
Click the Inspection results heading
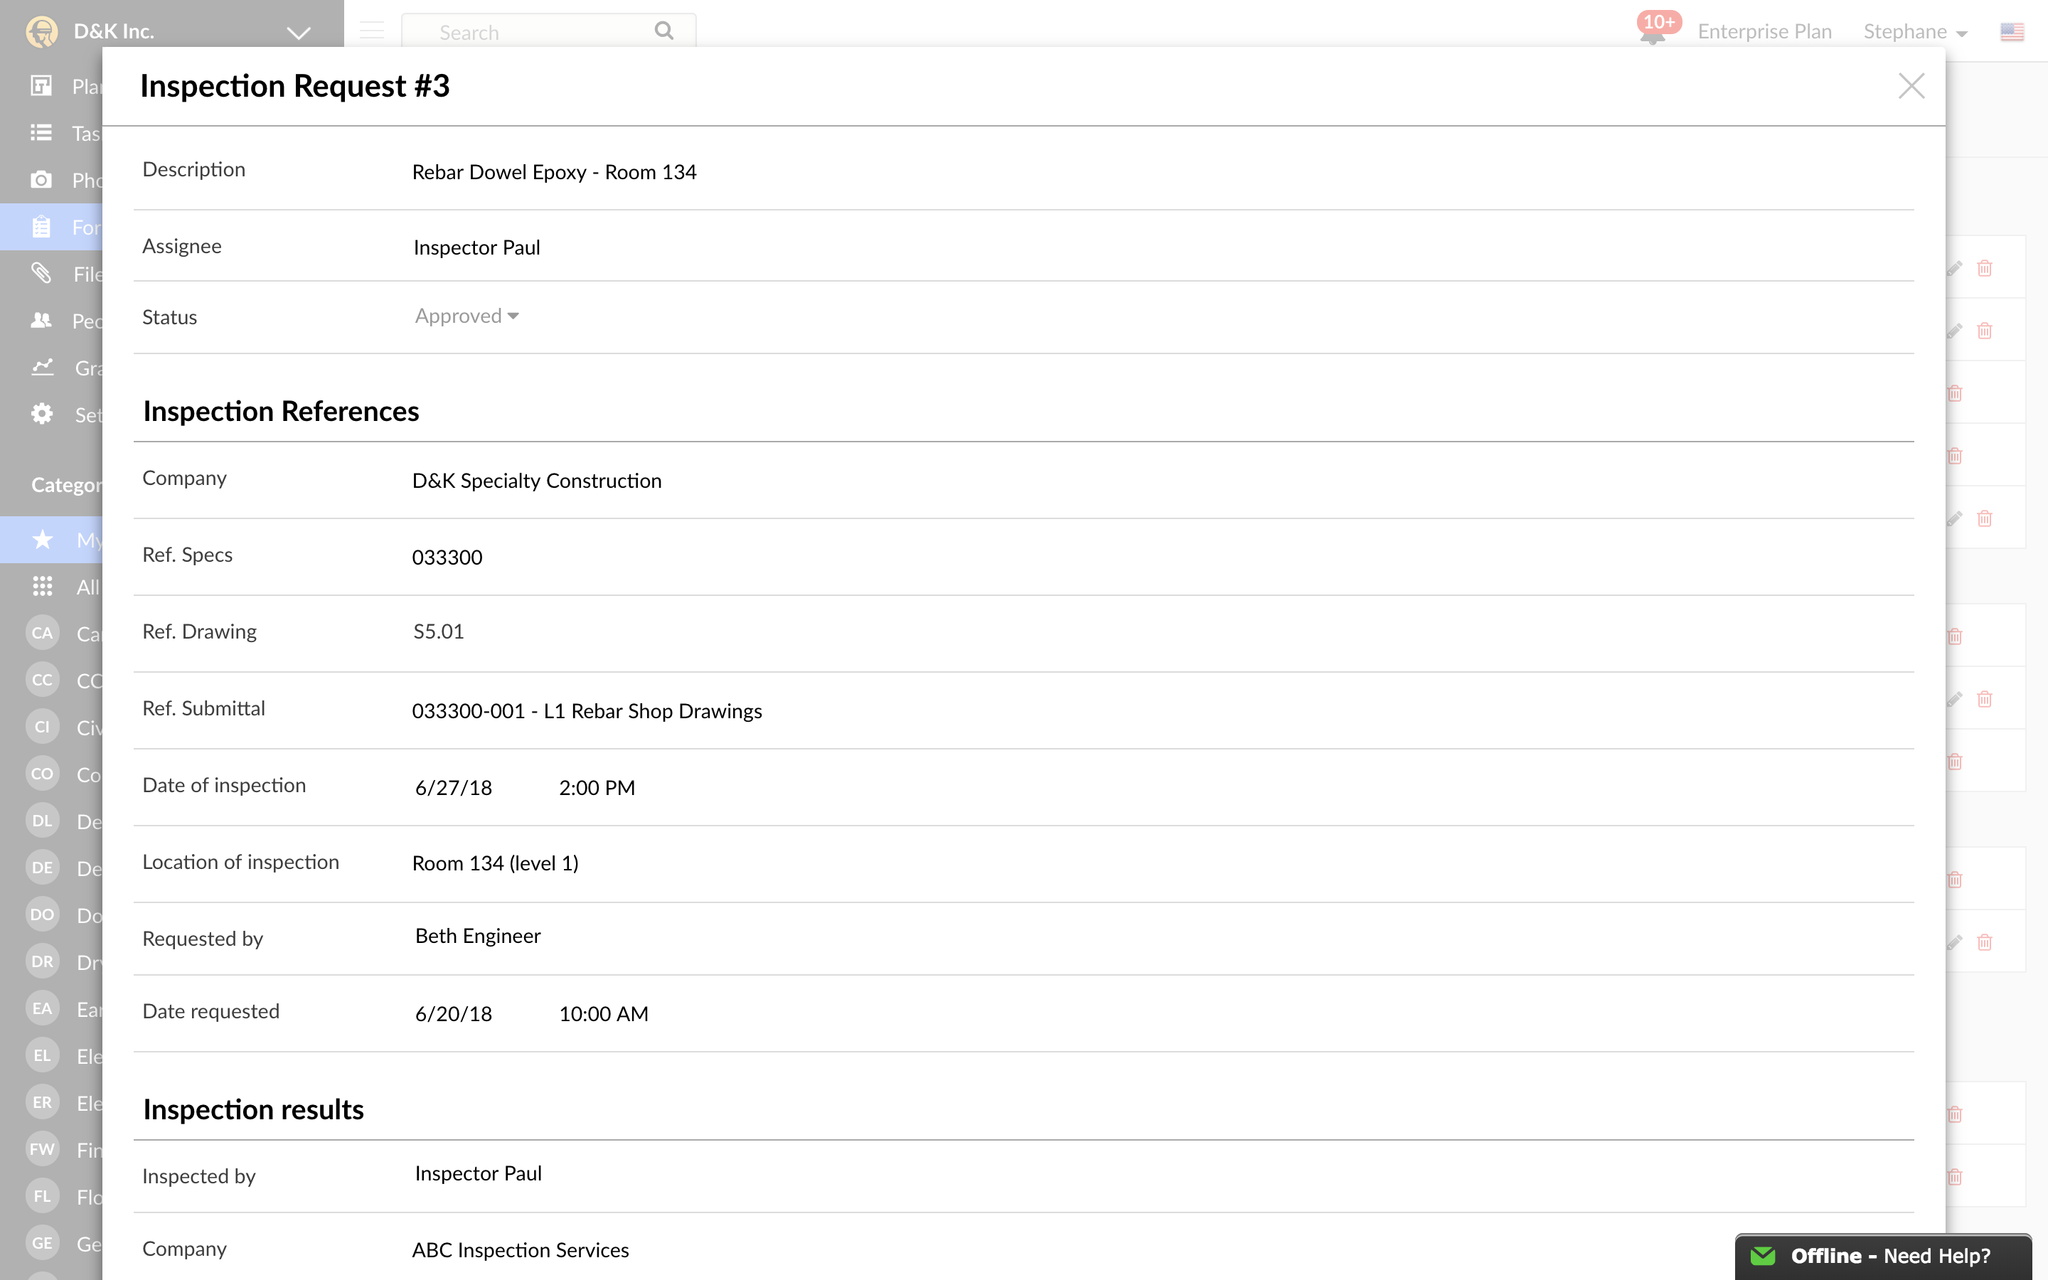point(253,1109)
